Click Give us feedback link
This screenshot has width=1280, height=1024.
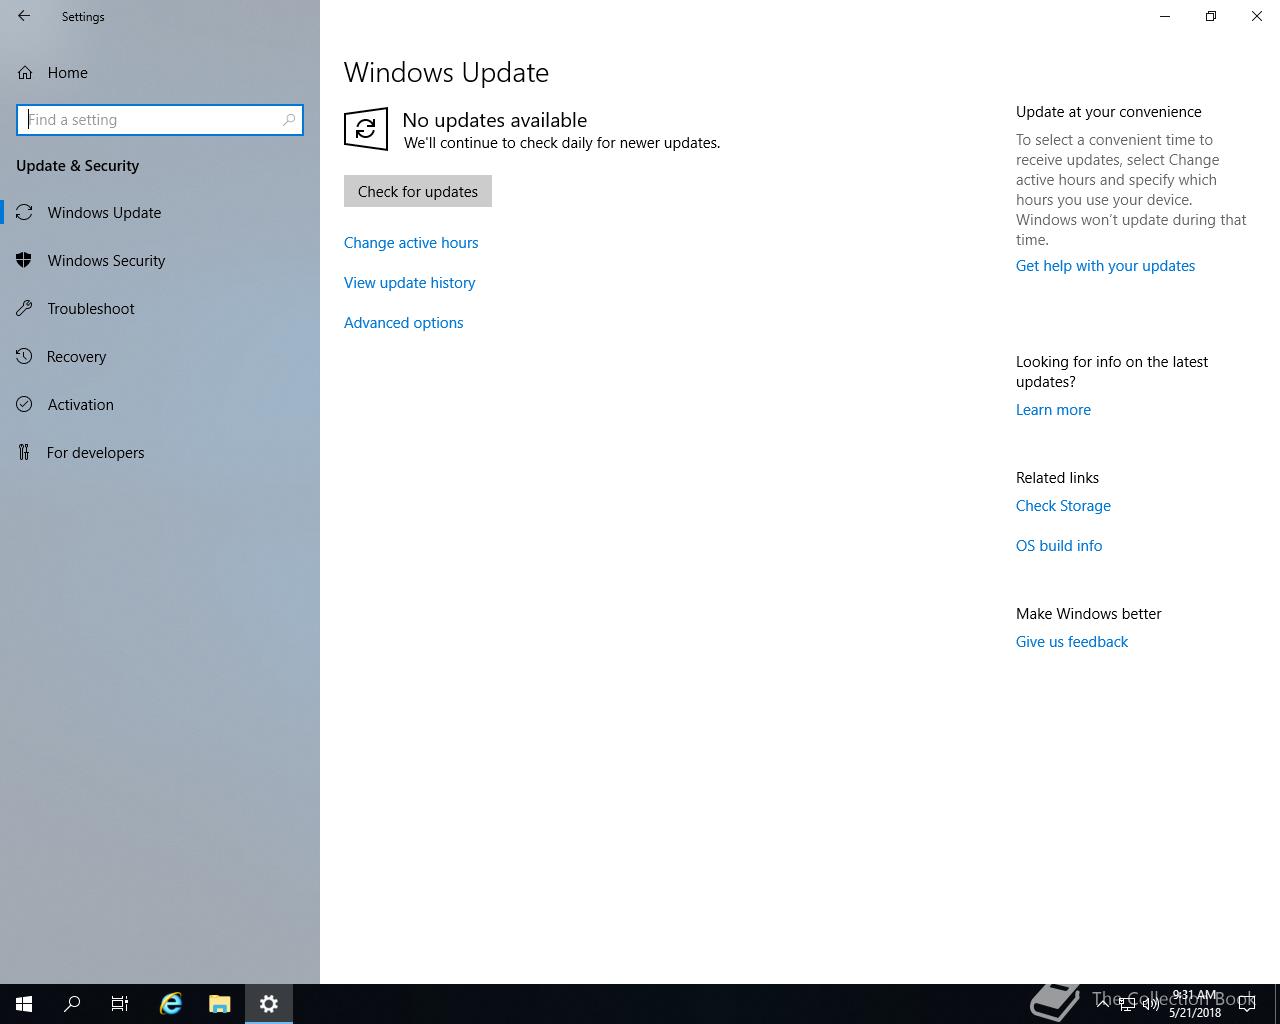tap(1072, 642)
